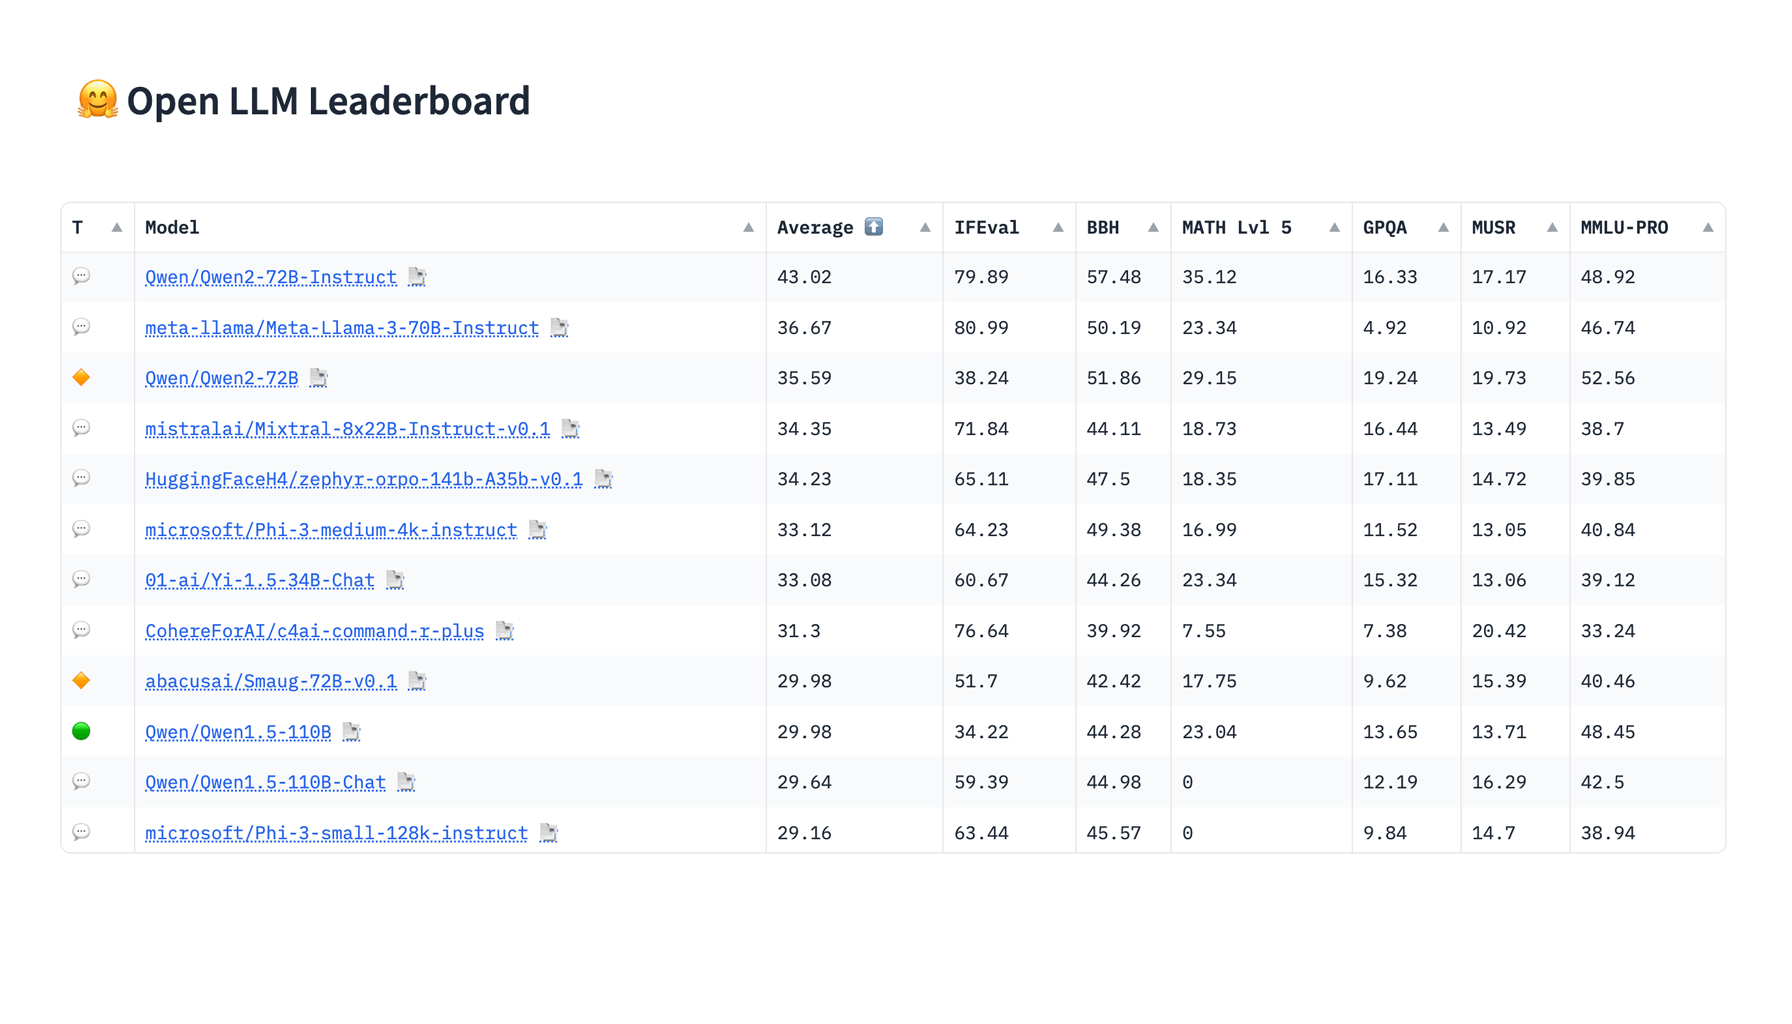Click the document icon beside Meta-Llama-3-70B-Instruct
The width and height of the screenshot is (1792, 1024).
[559, 328]
